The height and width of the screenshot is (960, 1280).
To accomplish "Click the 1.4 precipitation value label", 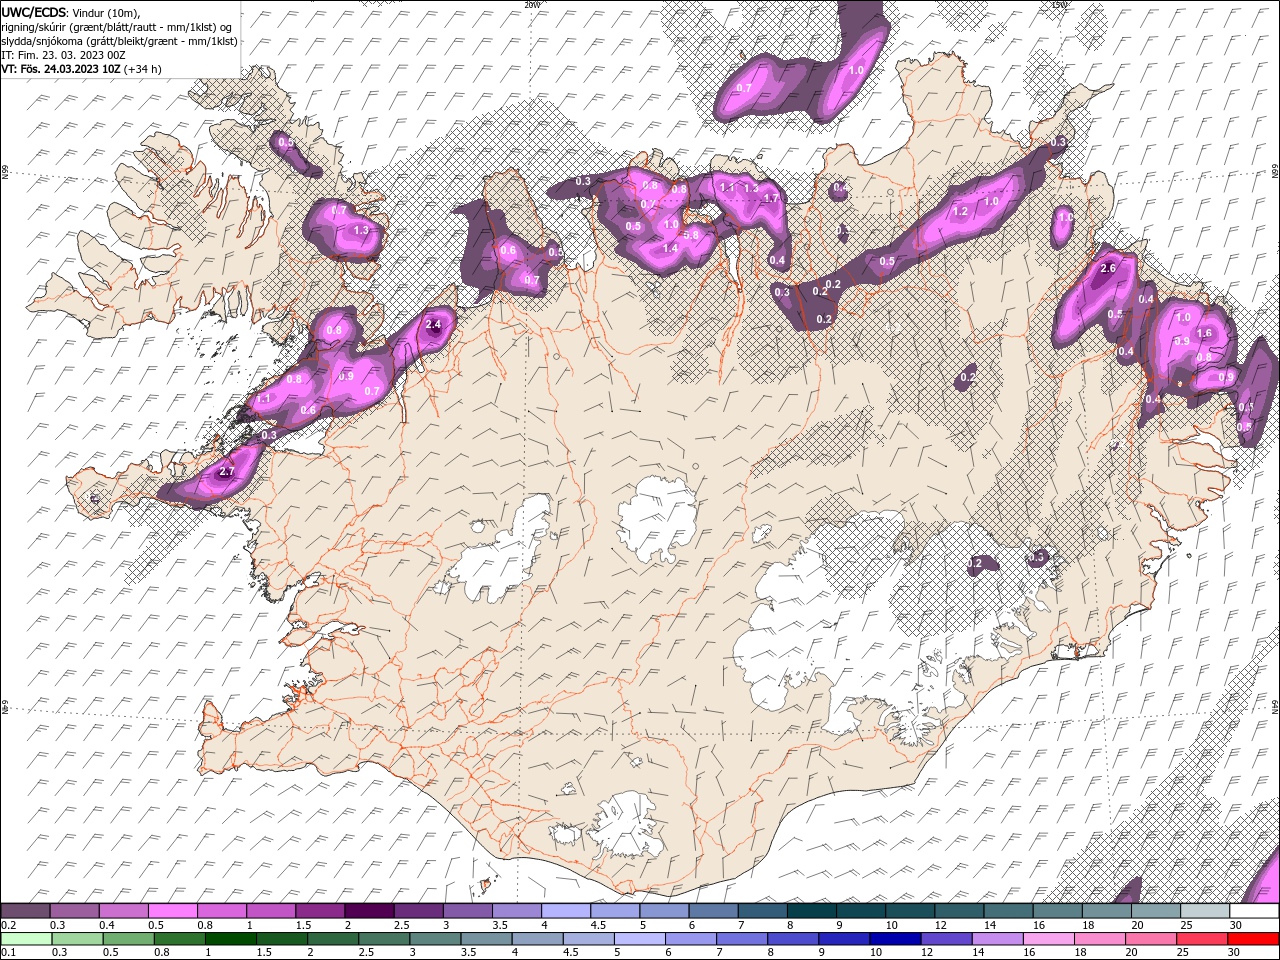I will coord(670,248).
